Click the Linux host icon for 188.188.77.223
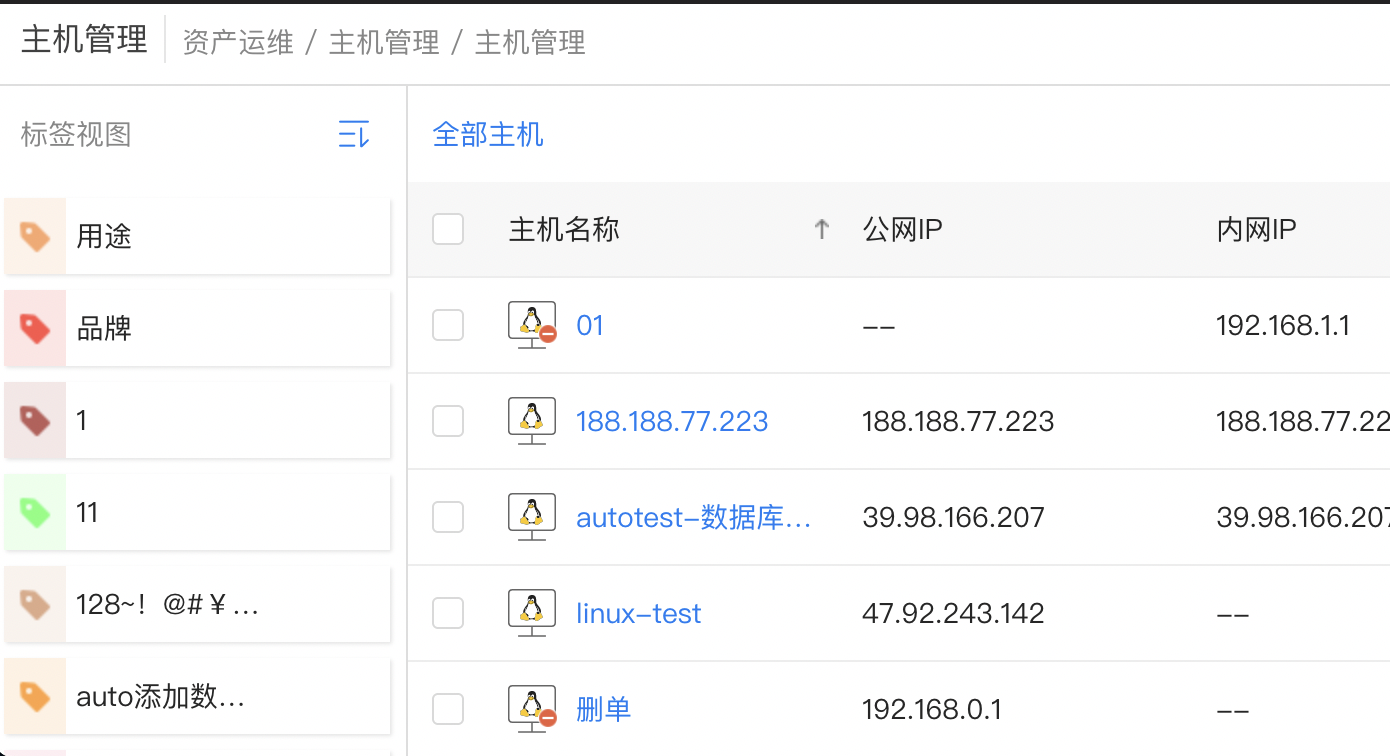The image size is (1390, 756). click(x=532, y=421)
